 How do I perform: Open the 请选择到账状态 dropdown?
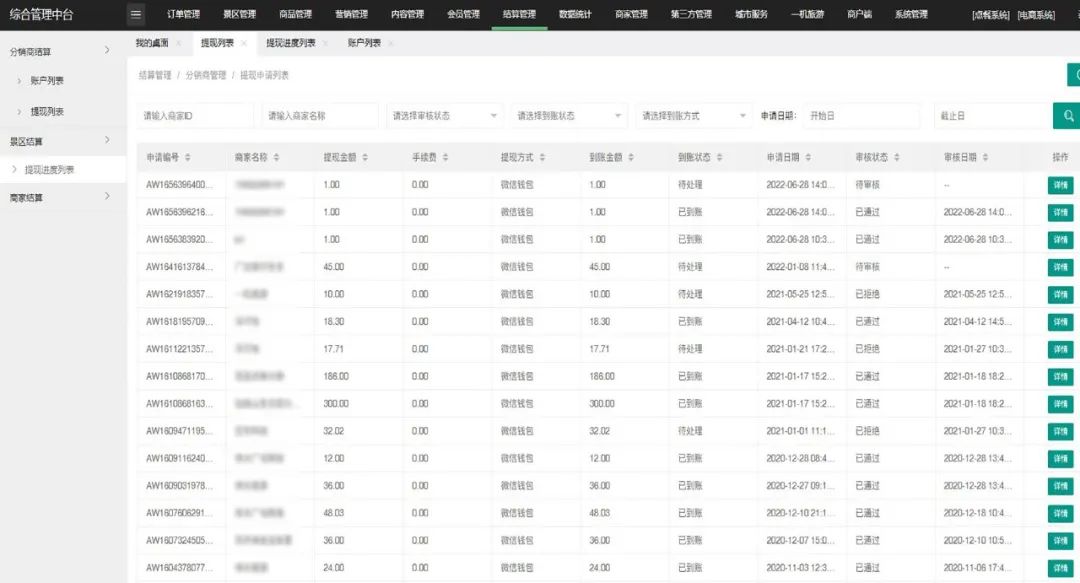click(x=569, y=116)
